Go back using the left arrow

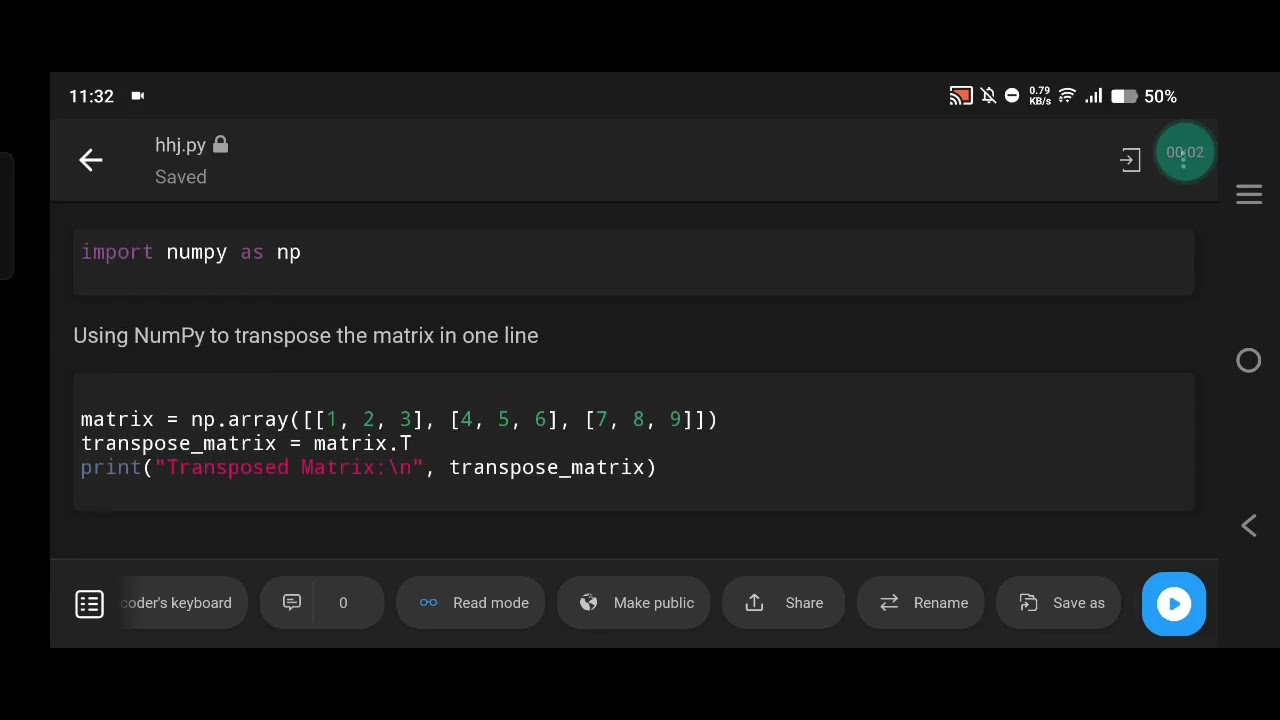click(x=91, y=160)
